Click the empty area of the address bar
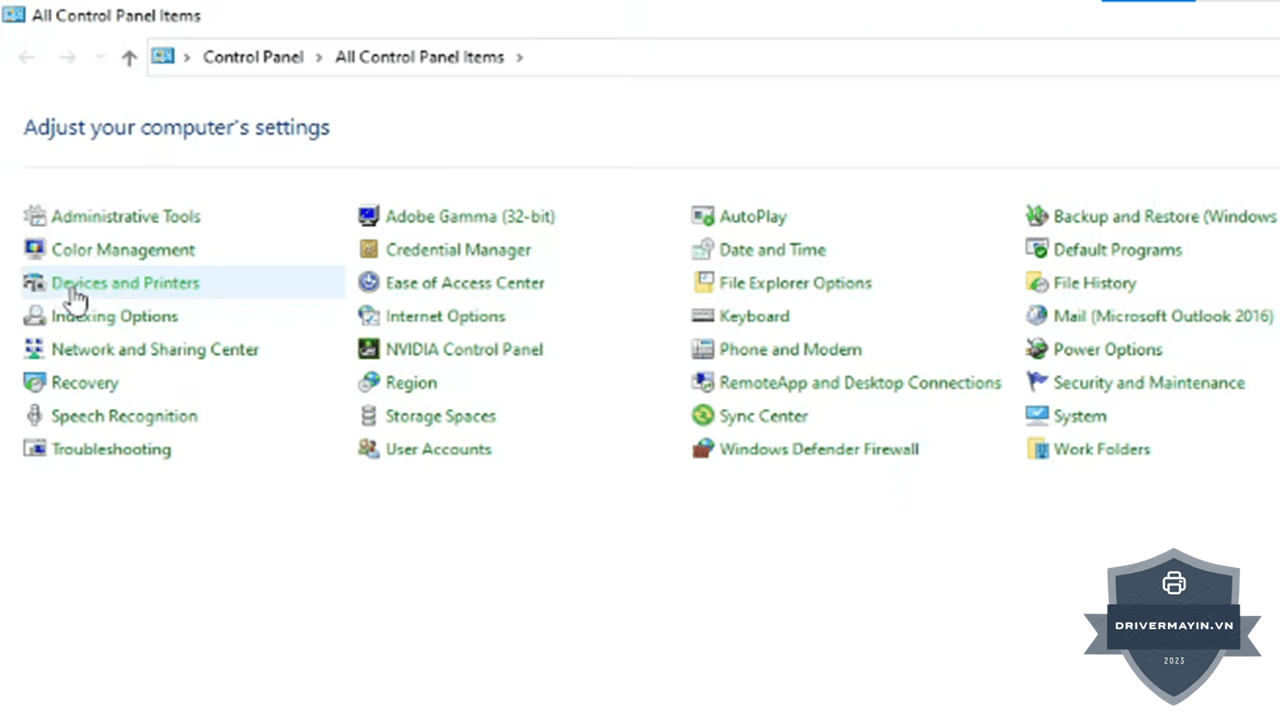This screenshot has width=1280, height=720. pyautogui.click(x=900, y=57)
